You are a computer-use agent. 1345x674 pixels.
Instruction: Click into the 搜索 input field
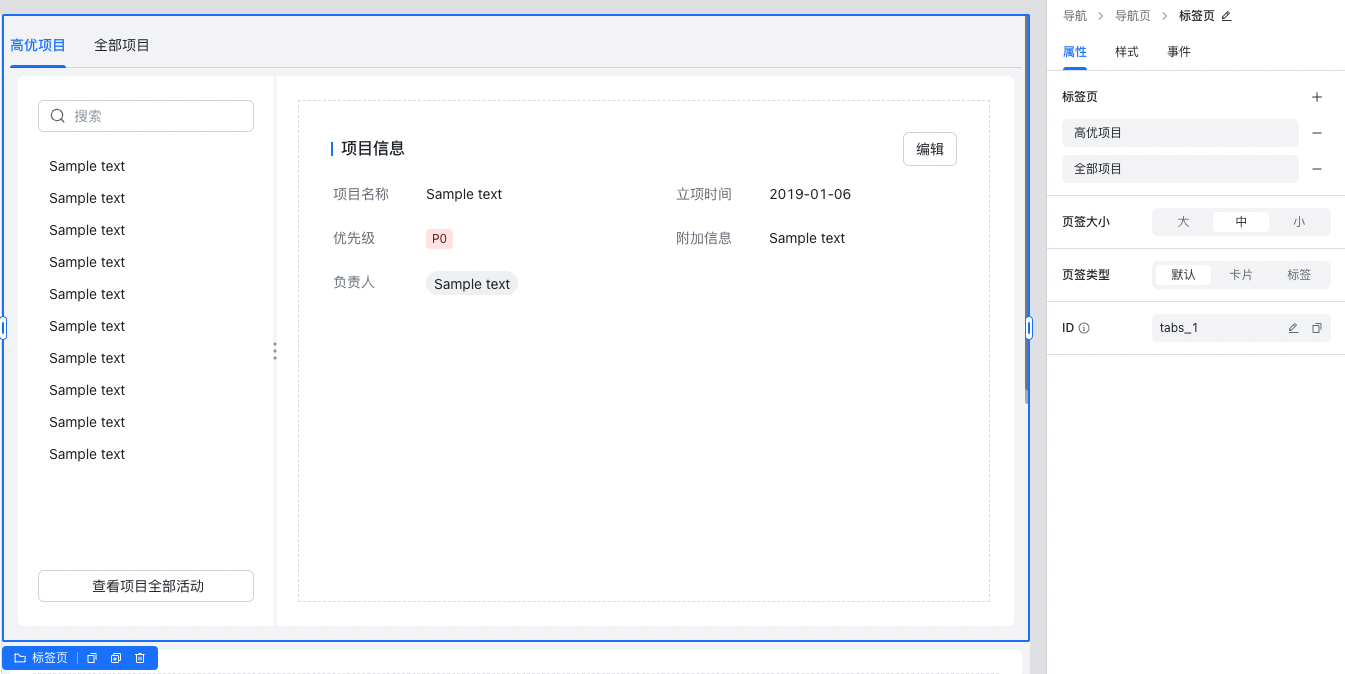tap(146, 116)
